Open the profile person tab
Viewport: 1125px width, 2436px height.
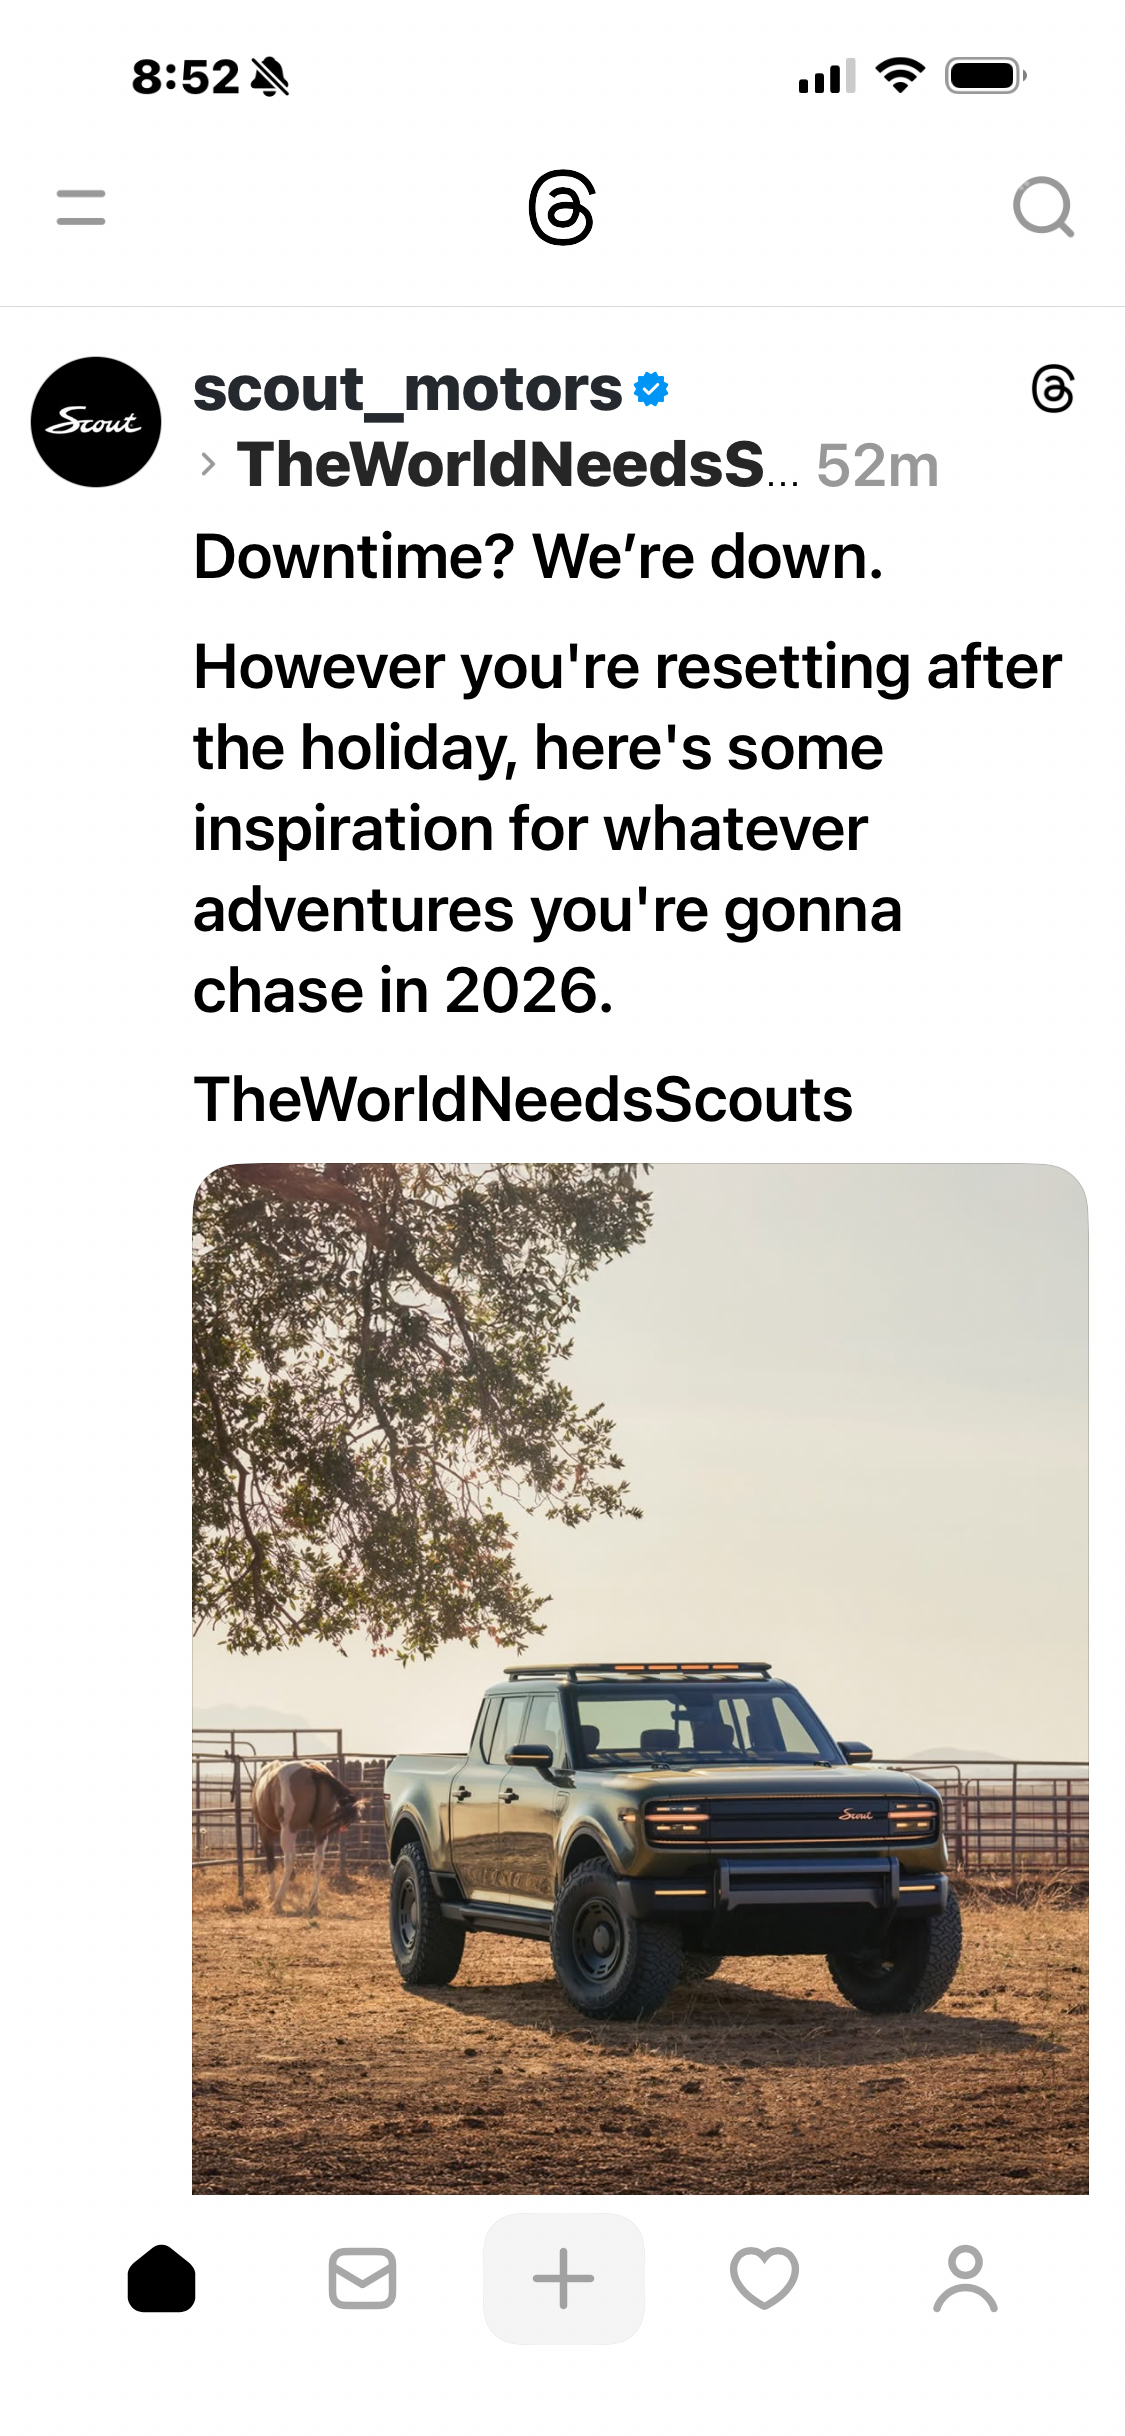(965, 2279)
